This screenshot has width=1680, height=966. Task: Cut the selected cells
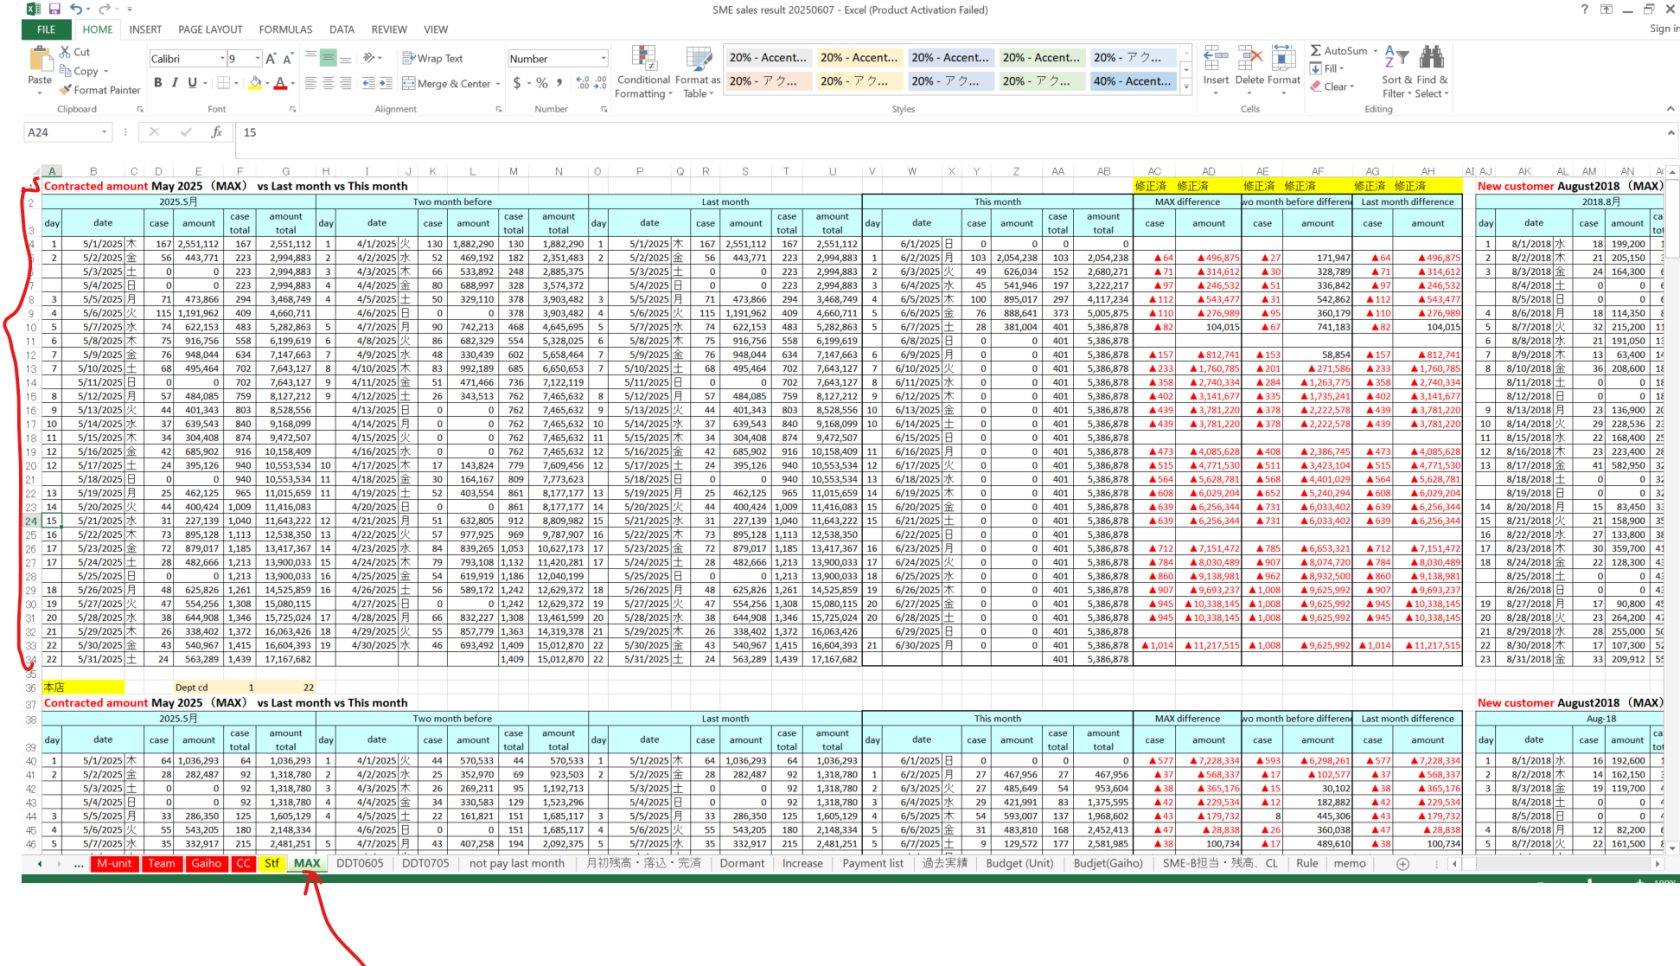tap(75, 52)
